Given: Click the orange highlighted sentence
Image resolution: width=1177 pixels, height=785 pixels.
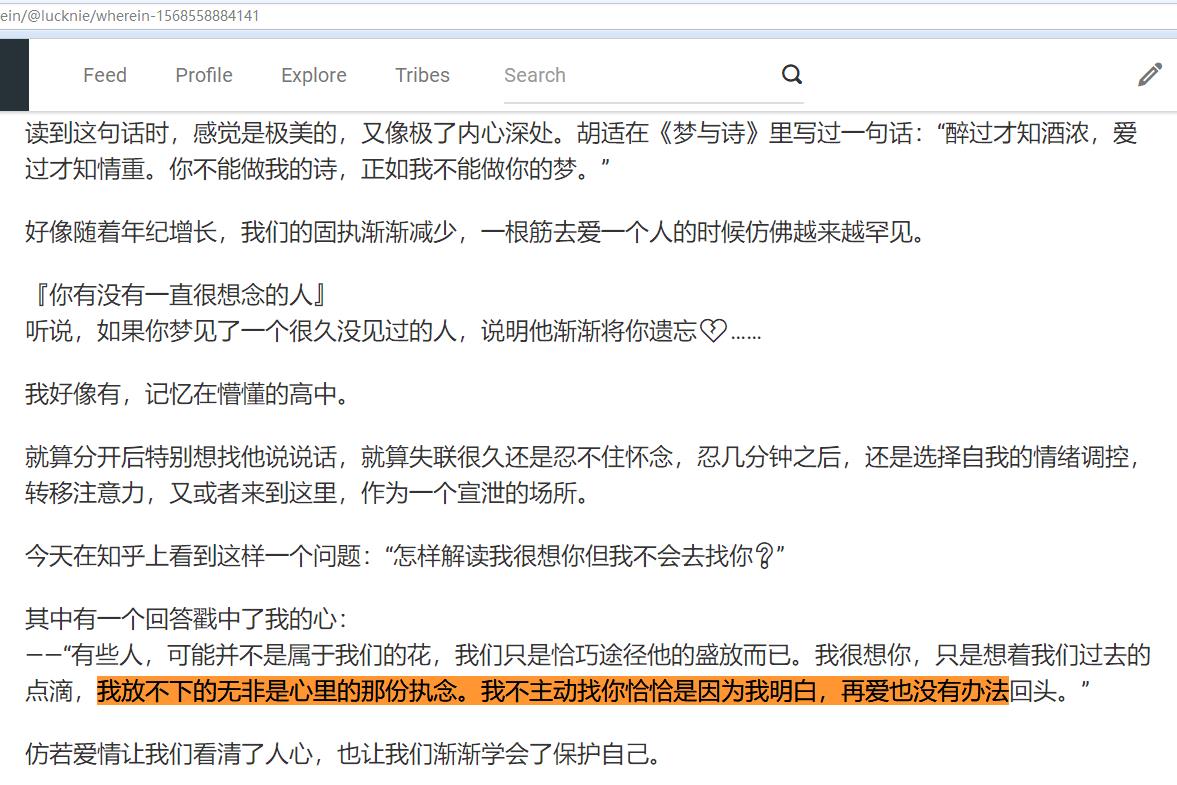Looking at the screenshot, I should [x=552, y=691].
